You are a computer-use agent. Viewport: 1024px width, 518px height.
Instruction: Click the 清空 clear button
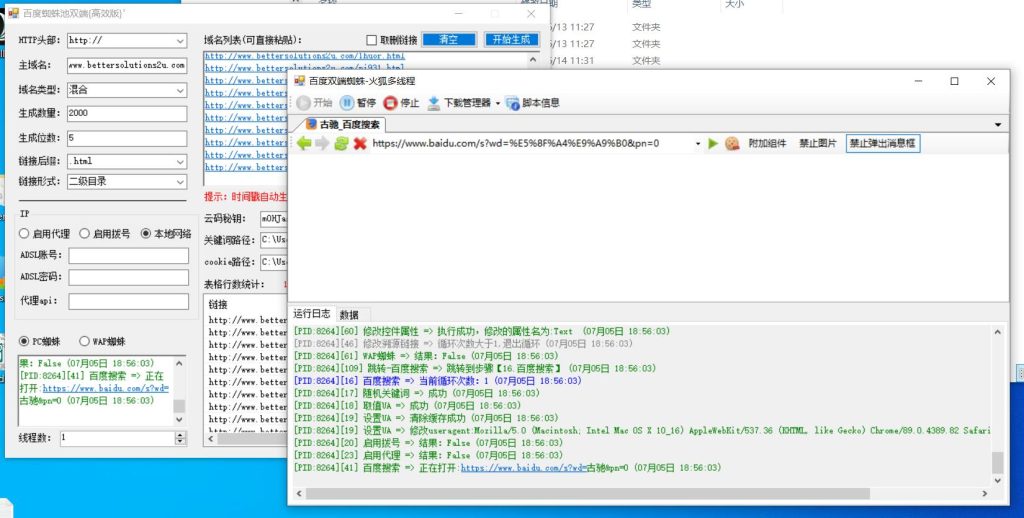449,39
